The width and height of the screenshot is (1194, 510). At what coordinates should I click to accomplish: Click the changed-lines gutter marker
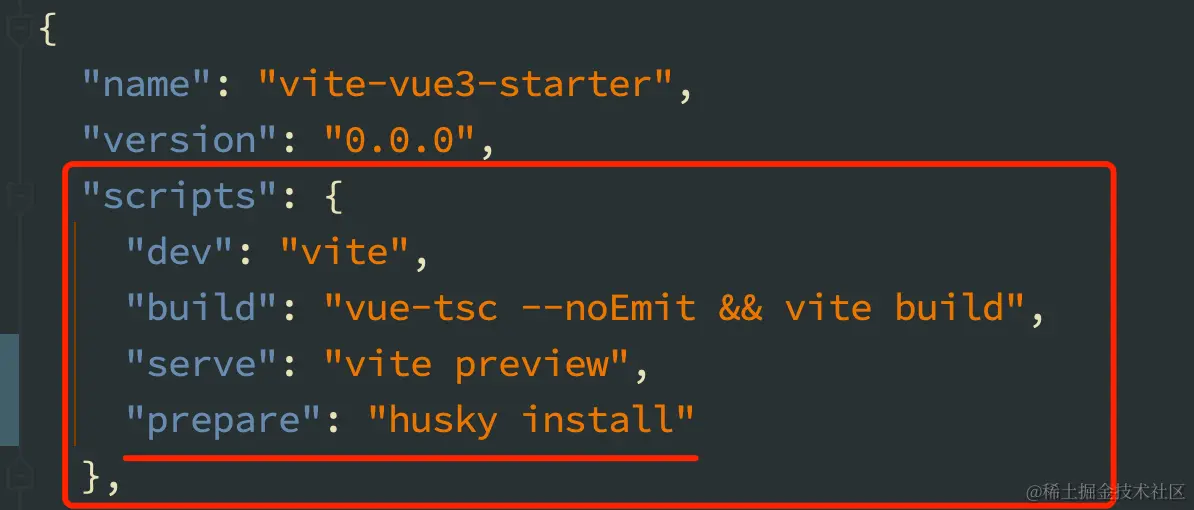coord(9,389)
